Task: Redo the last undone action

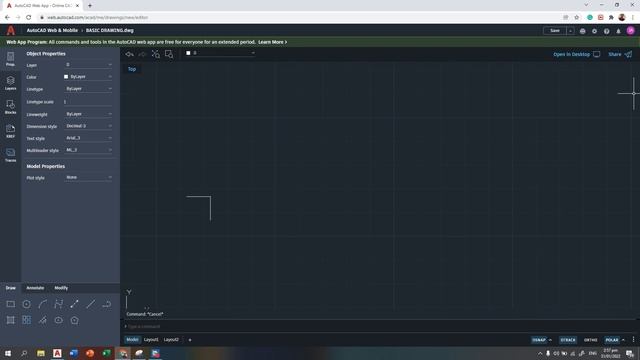Action: (x=142, y=54)
